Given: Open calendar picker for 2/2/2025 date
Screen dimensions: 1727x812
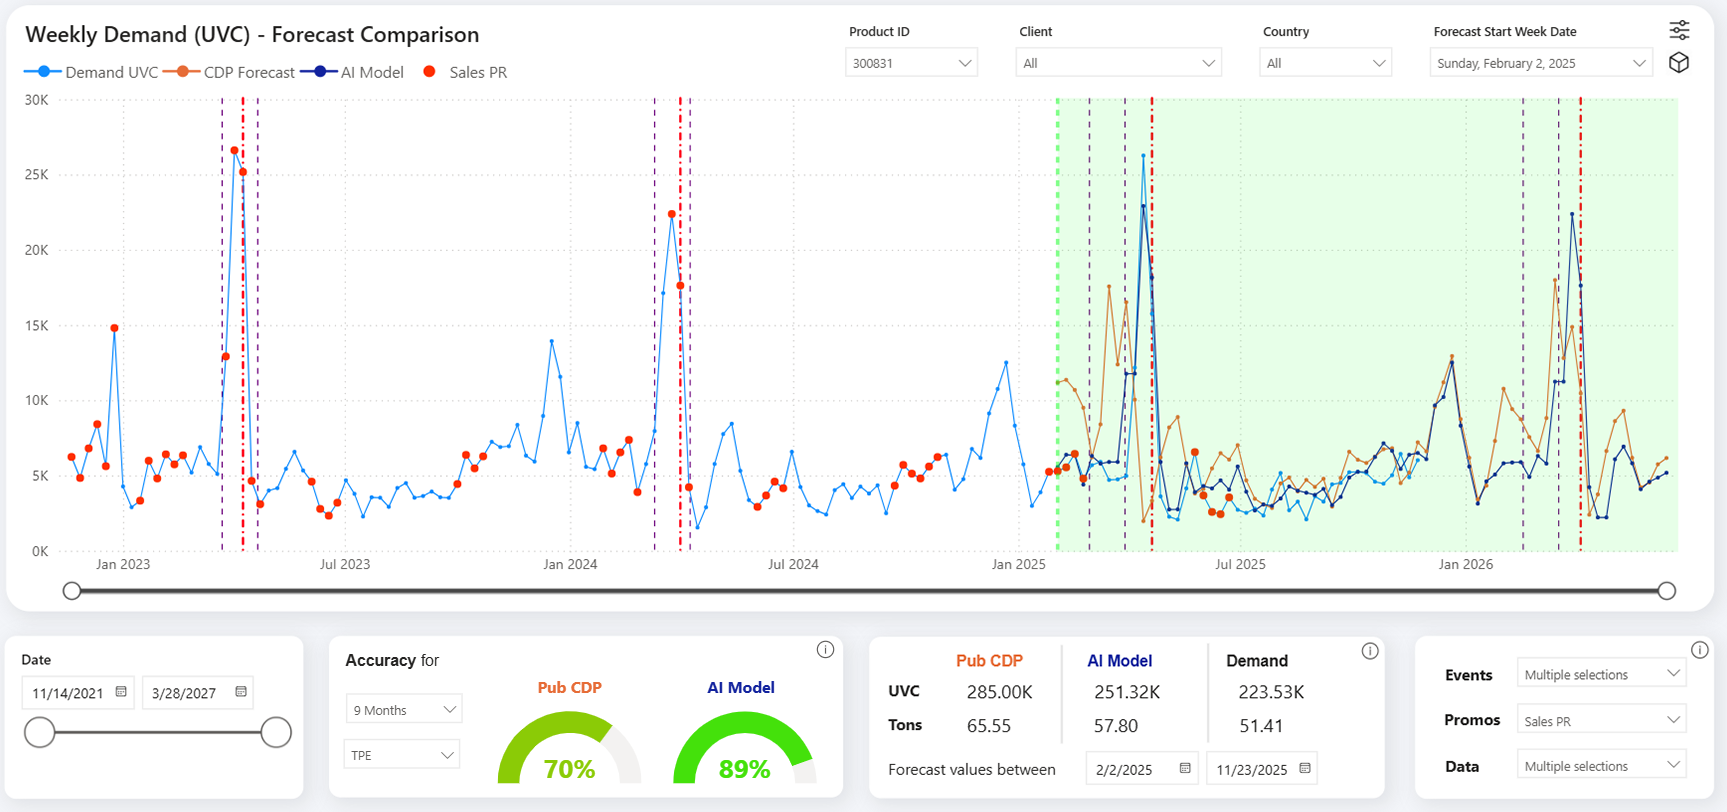Looking at the screenshot, I should (1185, 769).
